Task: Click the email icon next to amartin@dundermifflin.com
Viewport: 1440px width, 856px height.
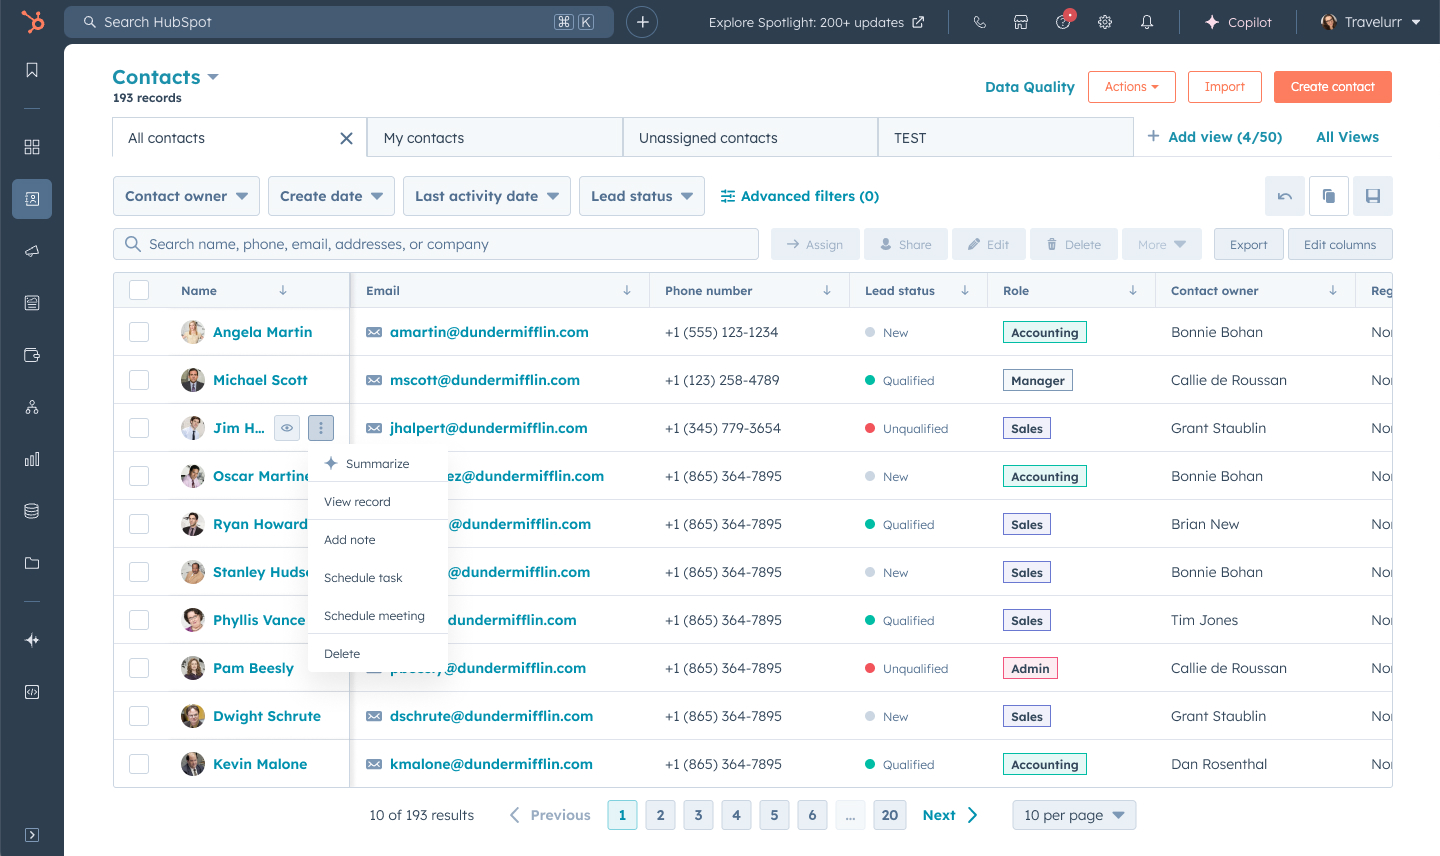Action: (374, 332)
